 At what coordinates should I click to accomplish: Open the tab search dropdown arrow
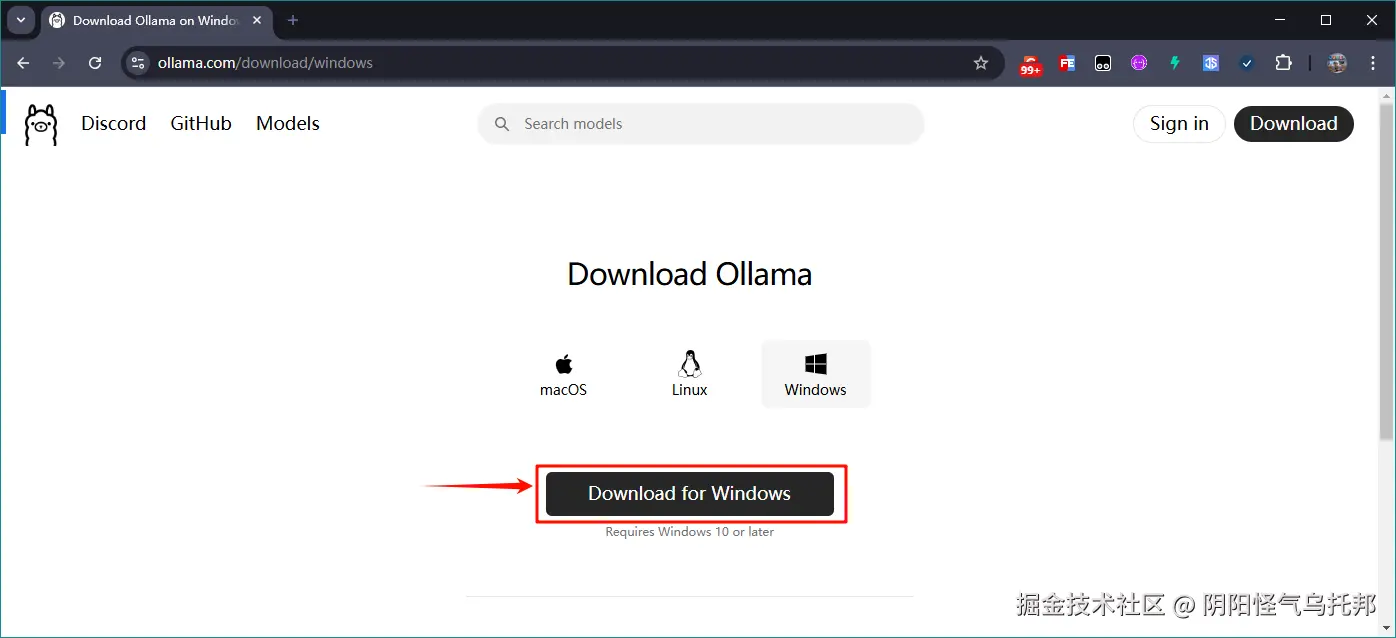click(x=21, y=19)
